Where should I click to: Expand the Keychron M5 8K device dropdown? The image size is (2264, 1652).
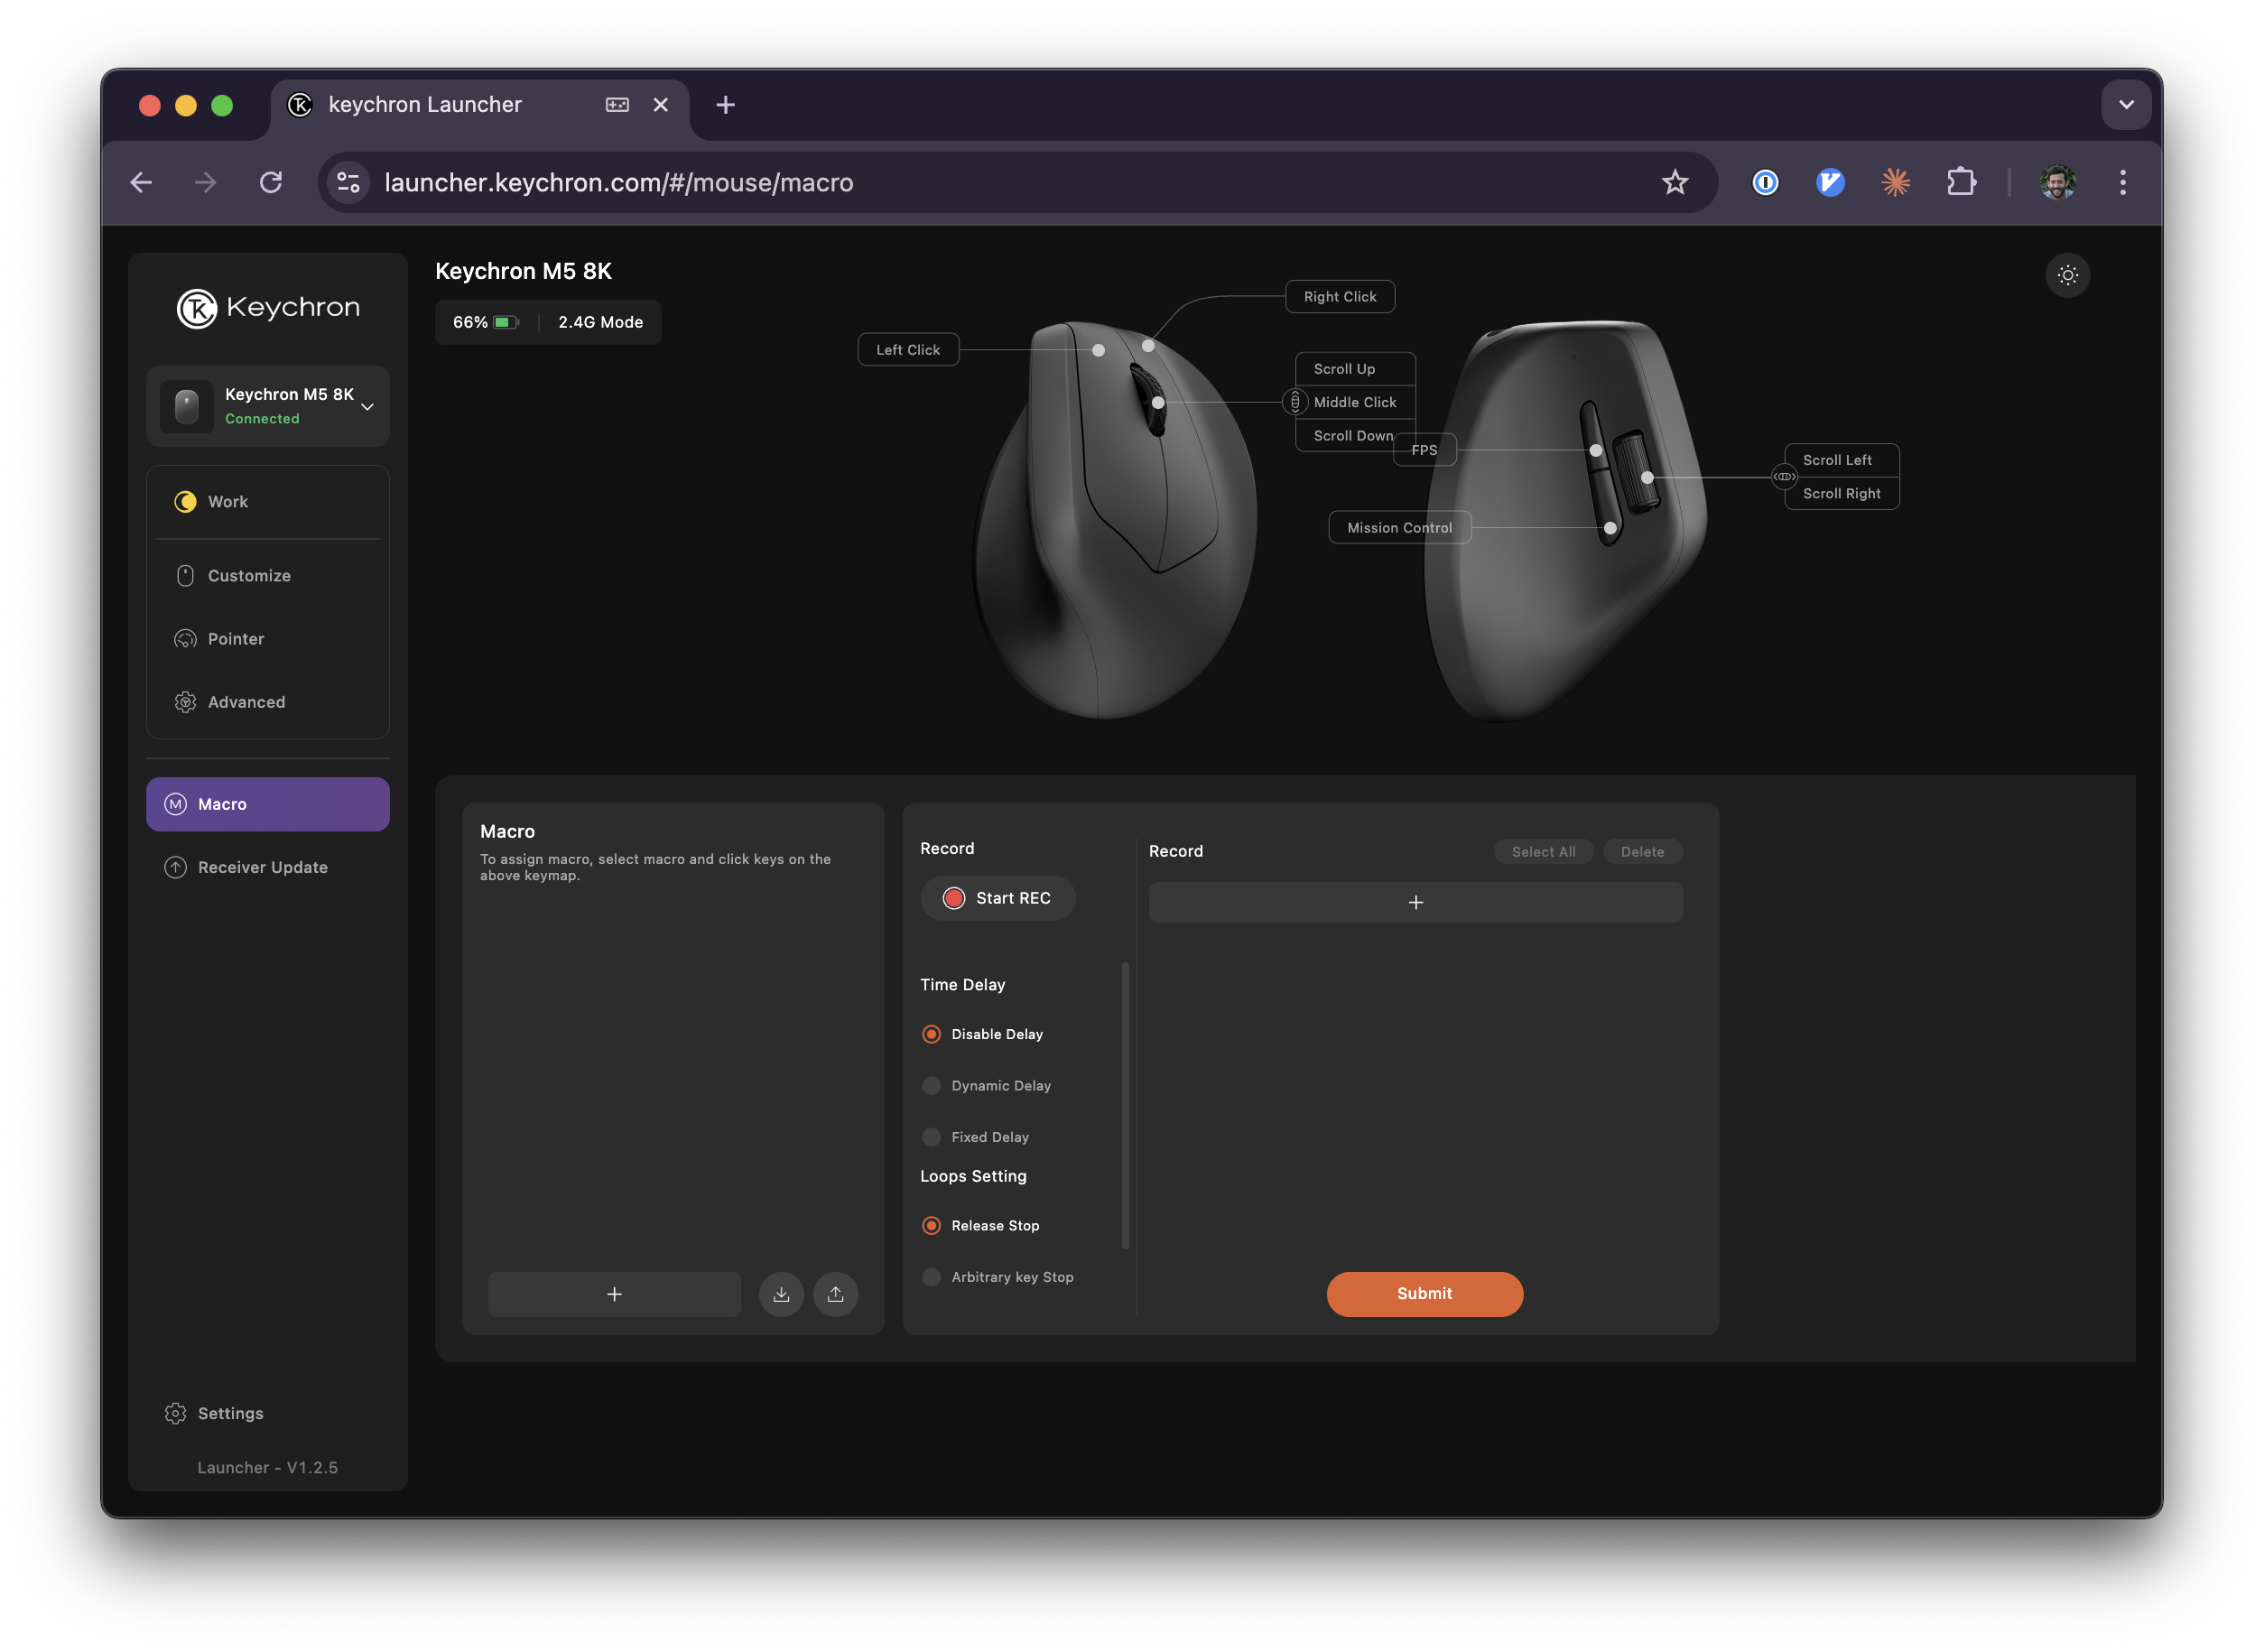click(x=367, y=406)
